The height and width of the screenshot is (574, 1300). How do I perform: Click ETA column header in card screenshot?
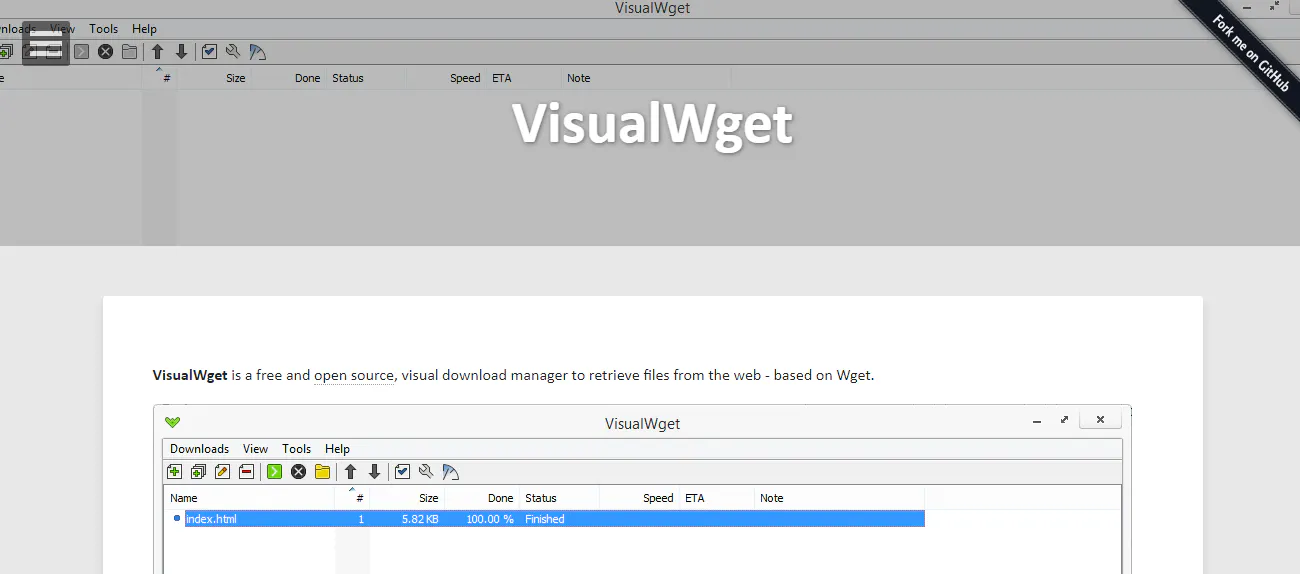tap(694, 498)
